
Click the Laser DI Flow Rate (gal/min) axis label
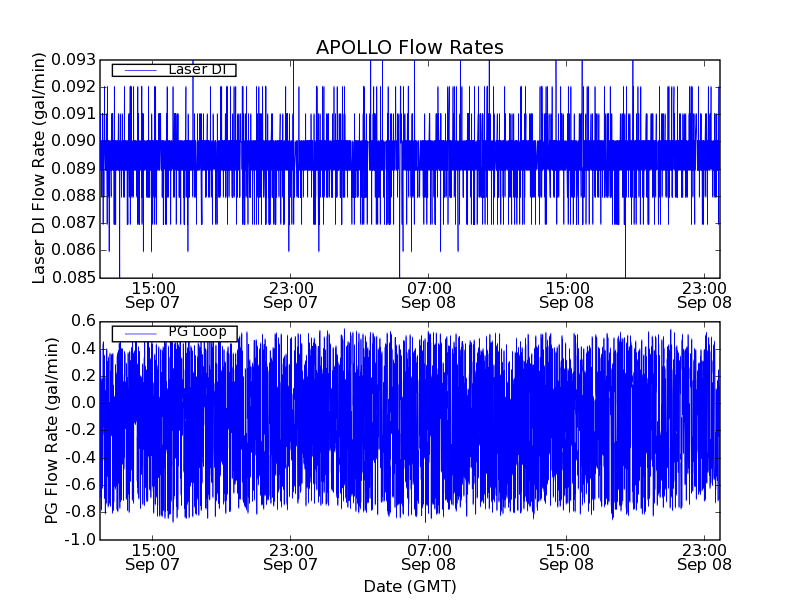pyautogui.click(x=39, y=168)
